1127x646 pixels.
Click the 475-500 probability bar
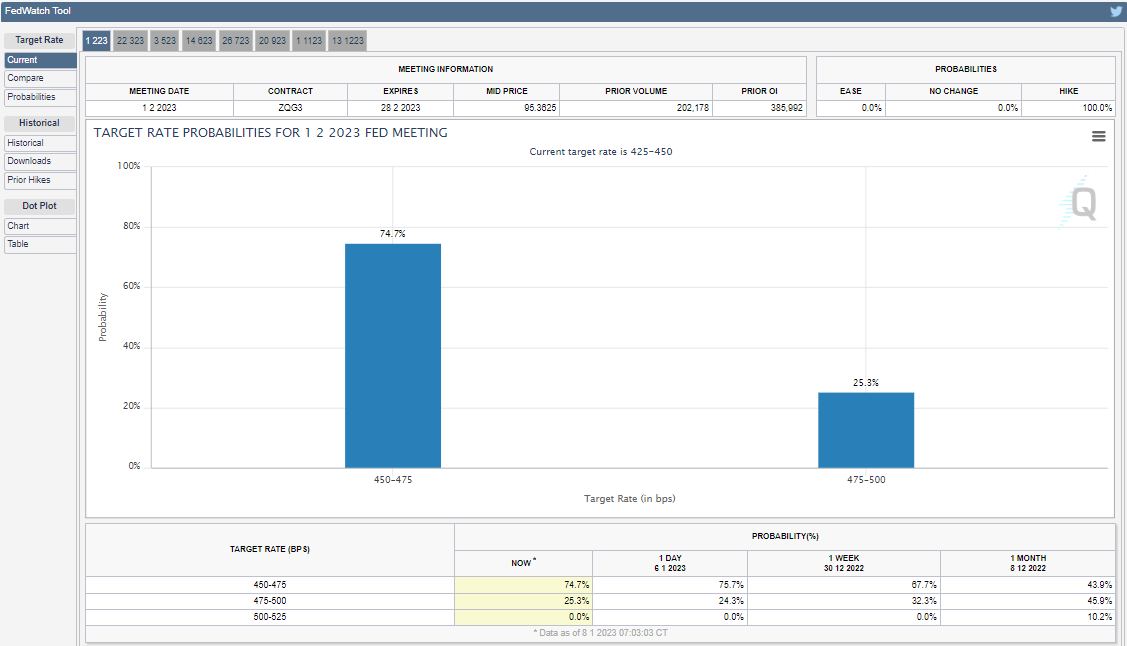click(x=865, y=429)
